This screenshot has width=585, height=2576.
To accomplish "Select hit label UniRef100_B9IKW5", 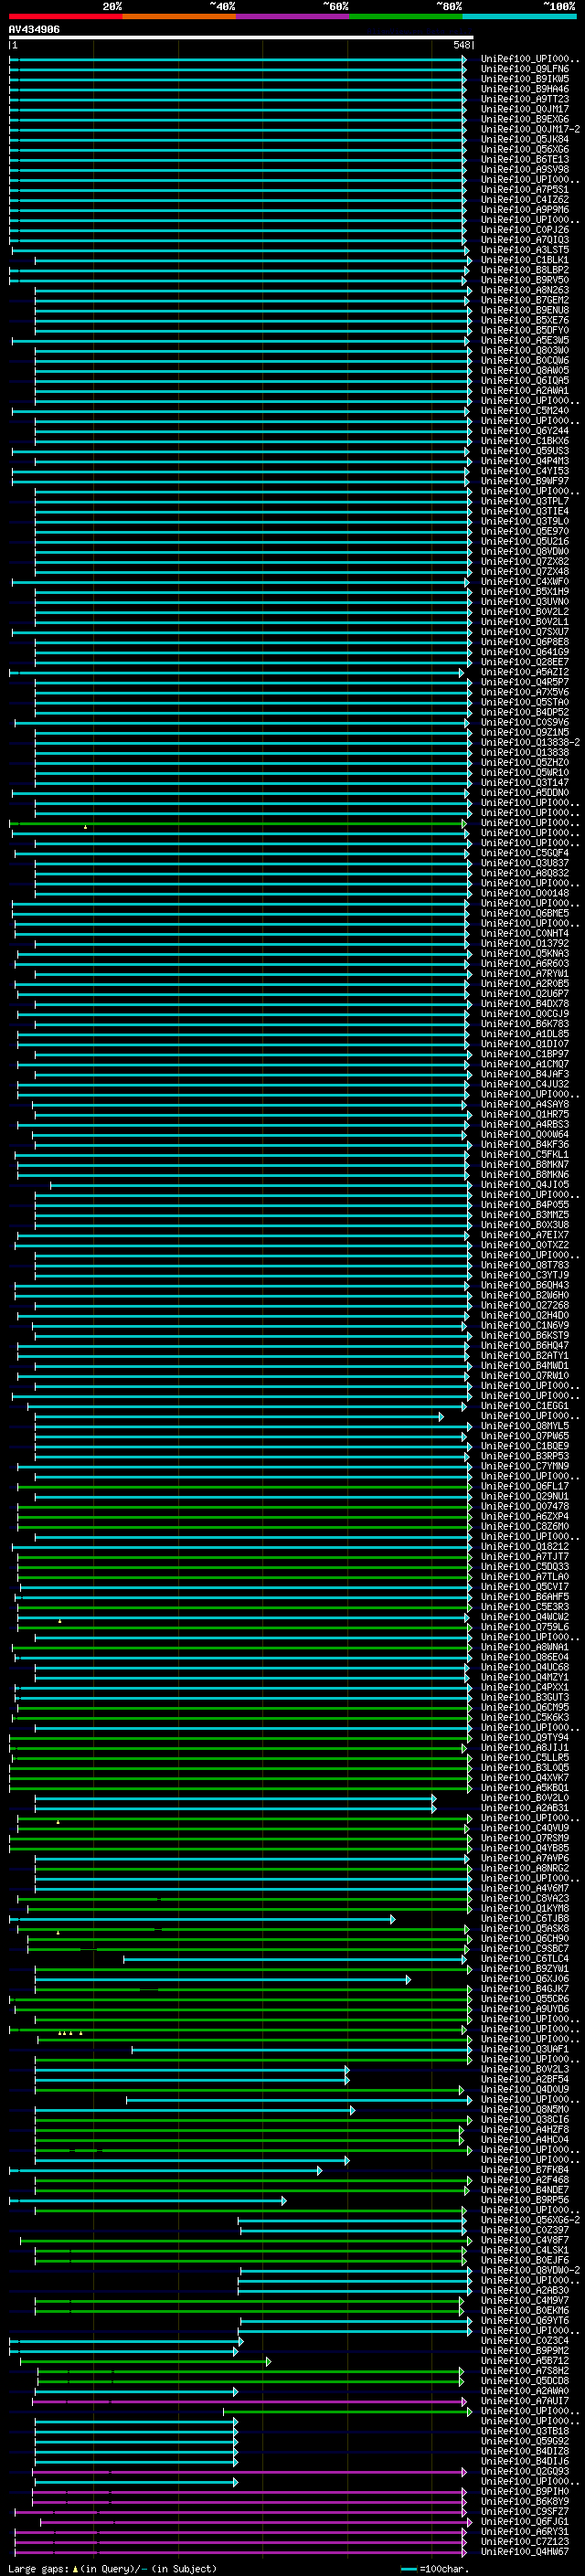I will coord(525,79).
